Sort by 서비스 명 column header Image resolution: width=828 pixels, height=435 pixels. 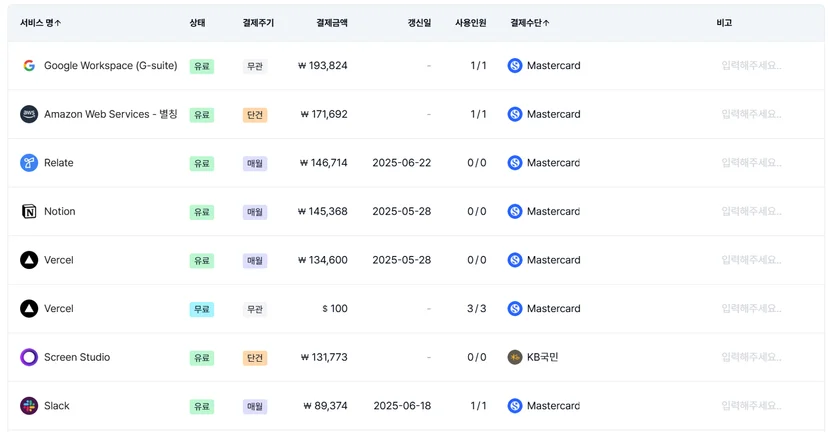(41, 23)
